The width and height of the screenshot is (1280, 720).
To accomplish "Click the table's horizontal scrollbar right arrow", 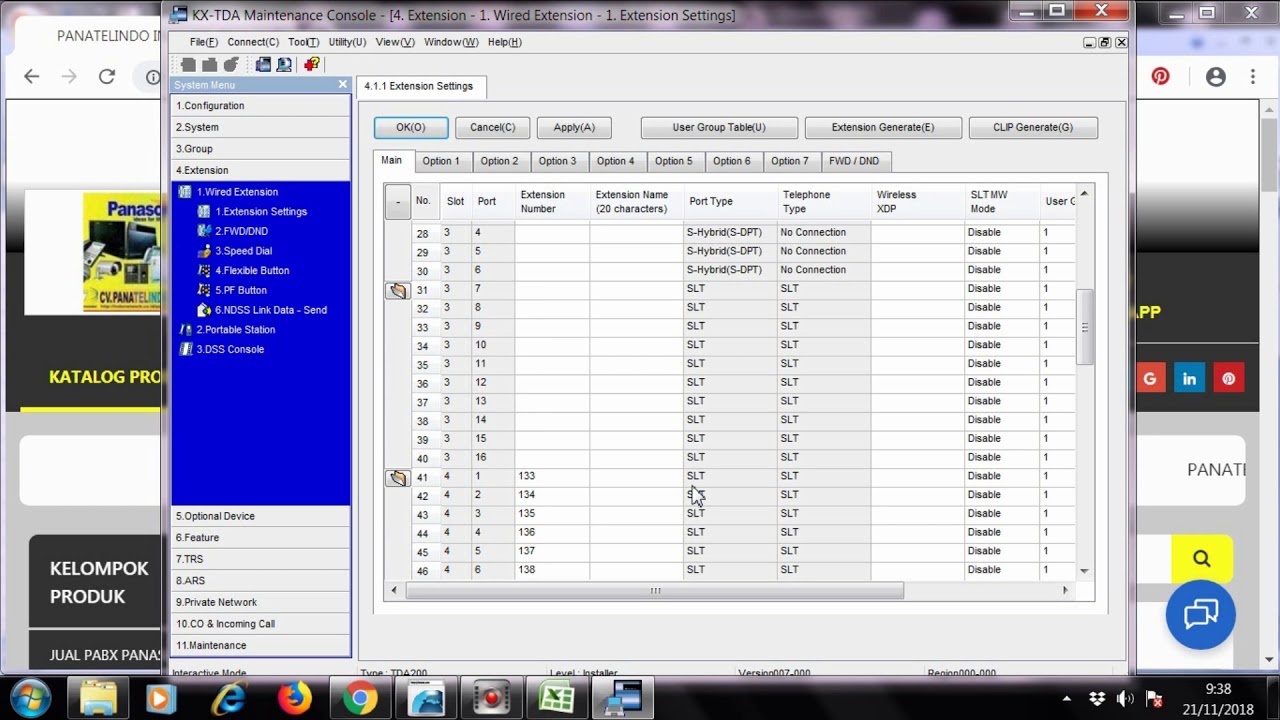I will click(x=1065, y=590).
